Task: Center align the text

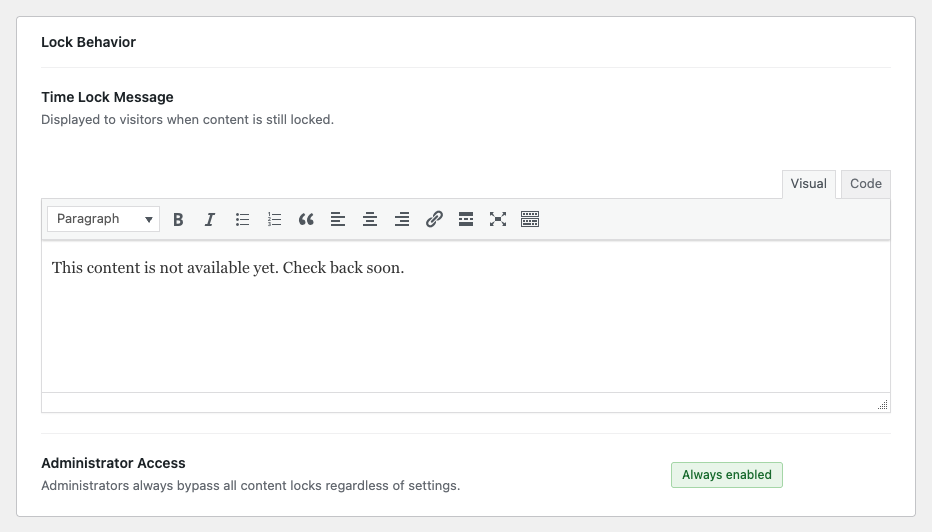Action: pos(370,219)
